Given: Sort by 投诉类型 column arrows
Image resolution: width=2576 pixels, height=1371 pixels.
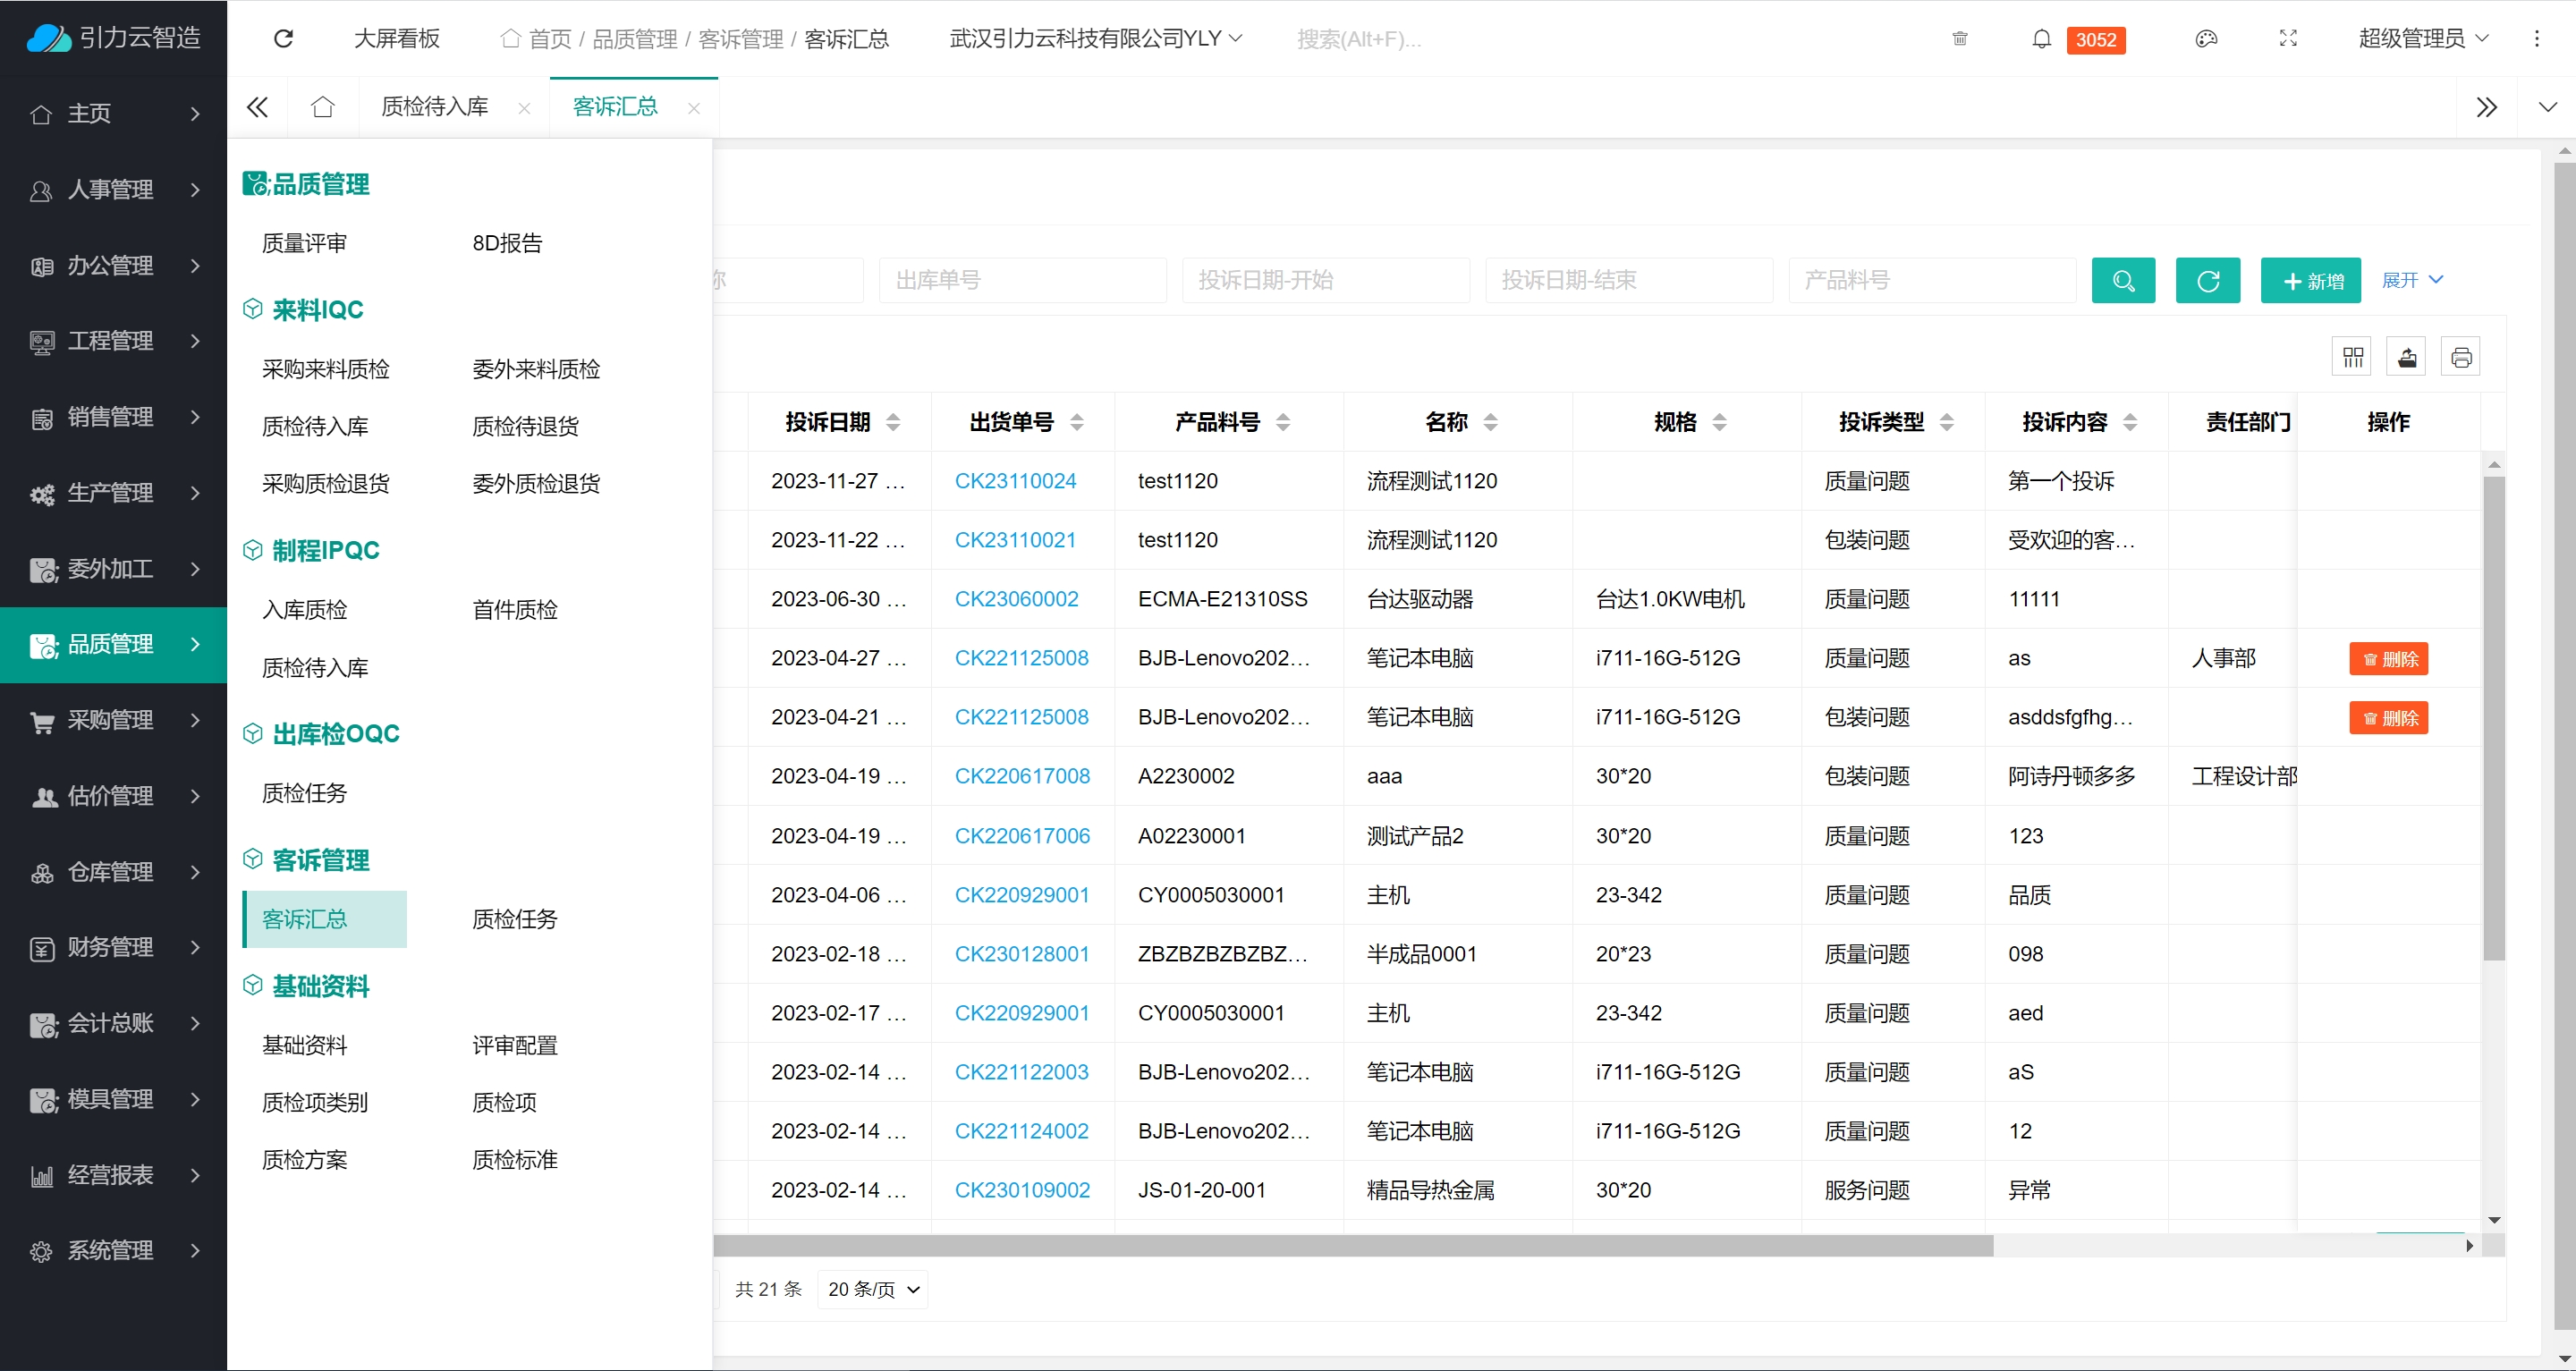Looking at the screenshot, I should tap(1946, 422).
